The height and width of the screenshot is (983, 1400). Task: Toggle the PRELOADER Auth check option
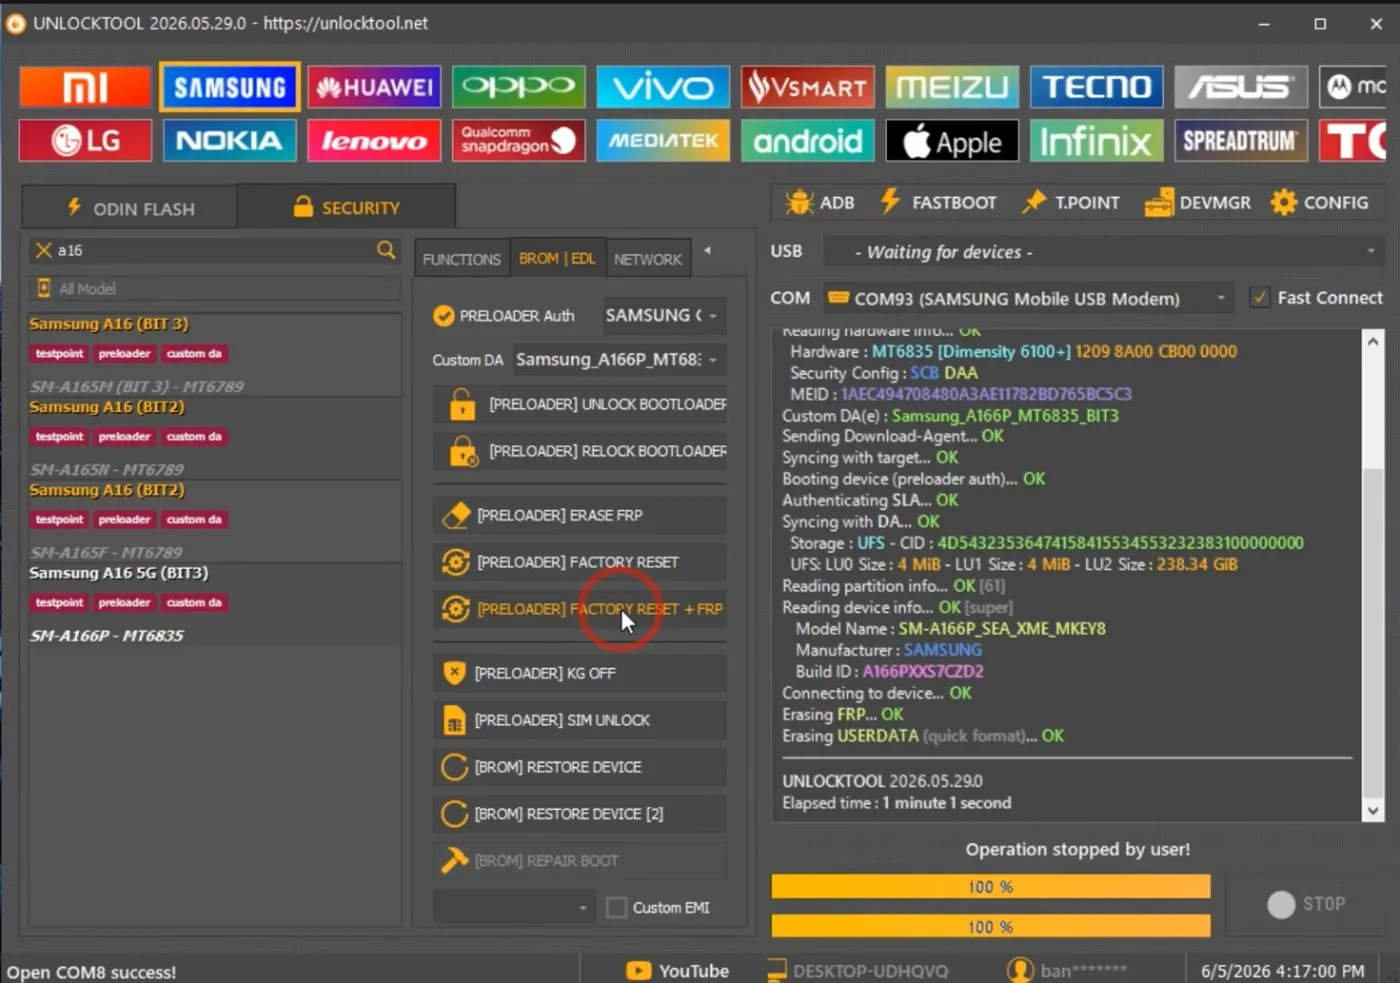(443, 316)
